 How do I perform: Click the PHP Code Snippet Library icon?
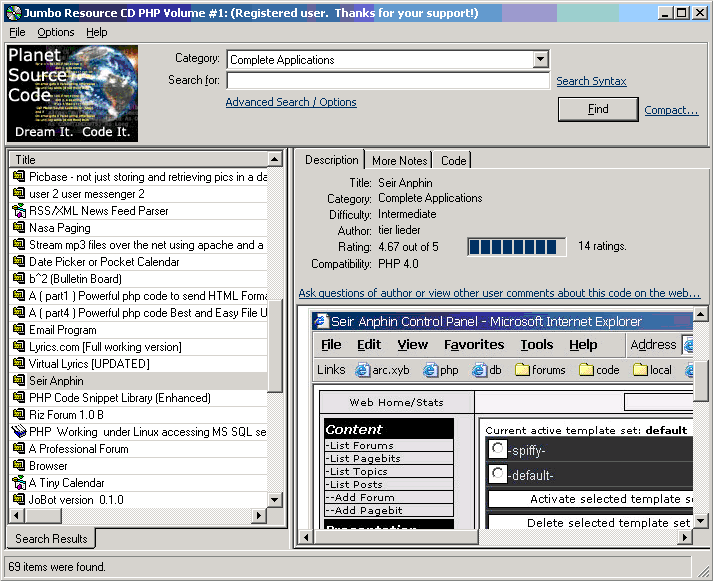(x=19, y=397)
